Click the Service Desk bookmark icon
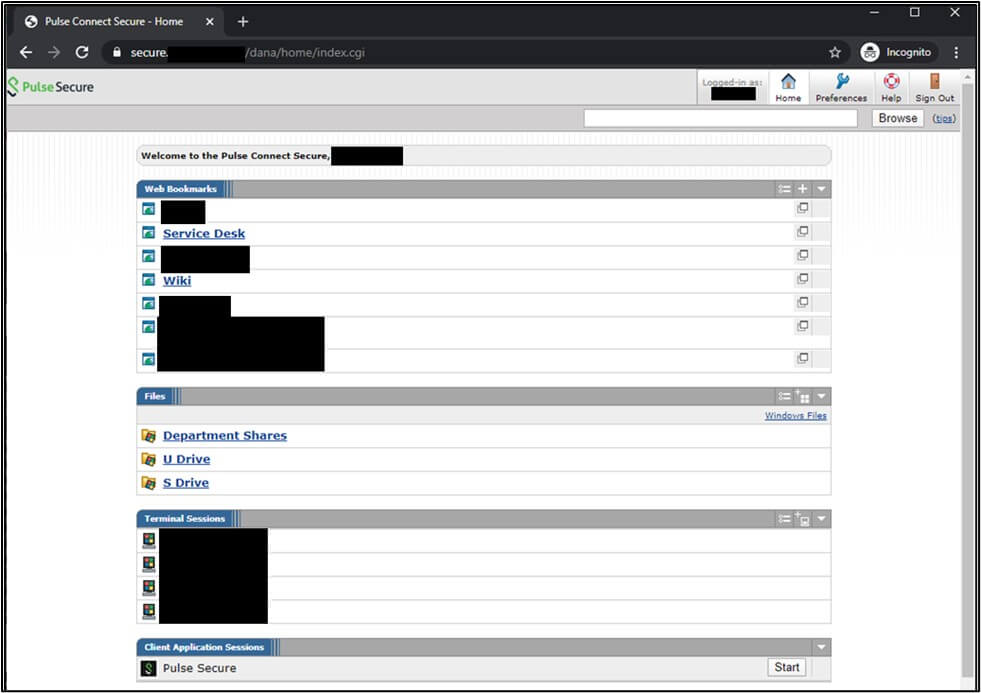The height and width of the screenshot is (693, 981). click(x=148, y=233)
